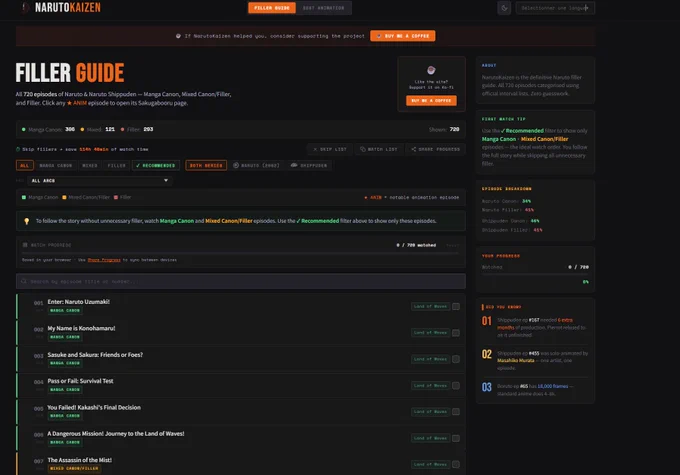Click the NARUTOKAIZEN site title
Screen dimensions: 680x475
click(68, 7)
